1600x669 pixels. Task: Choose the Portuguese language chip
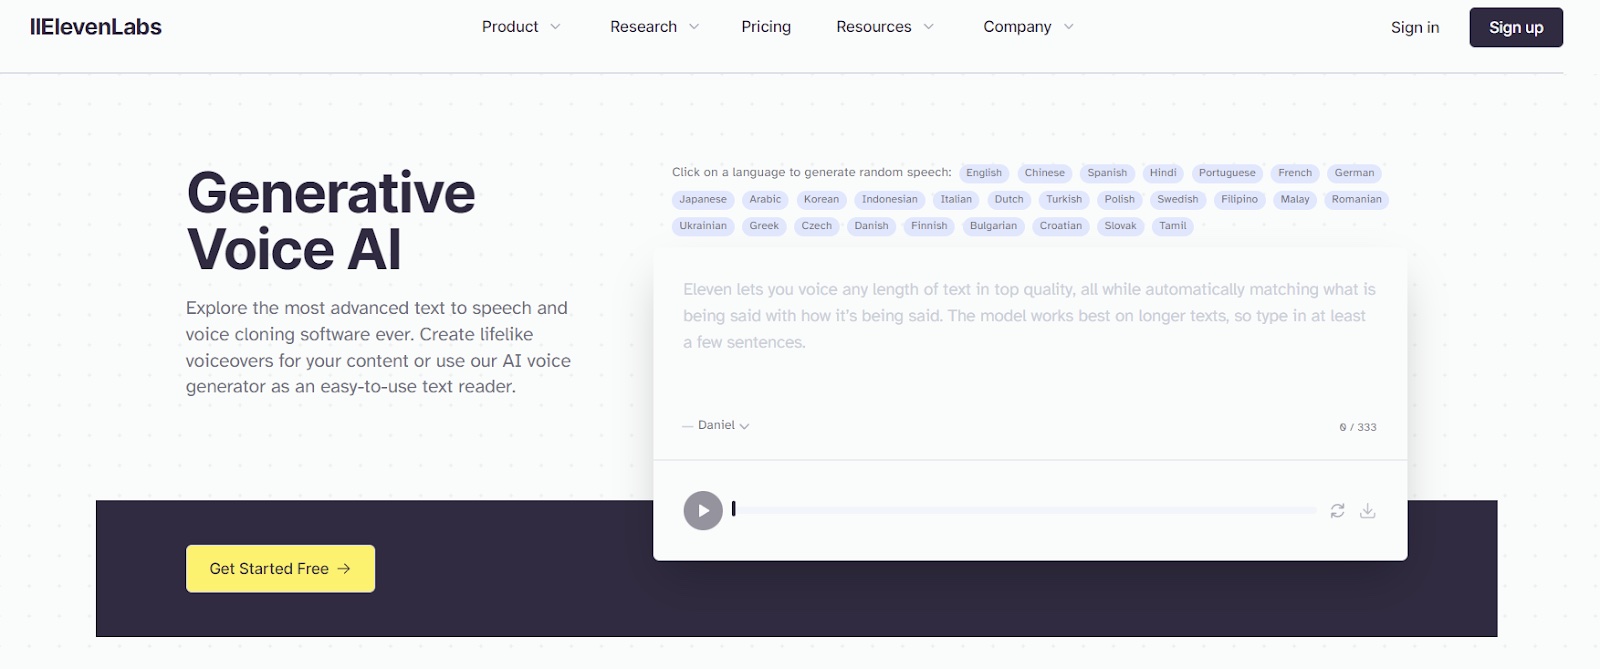[x=1227, y=173]
